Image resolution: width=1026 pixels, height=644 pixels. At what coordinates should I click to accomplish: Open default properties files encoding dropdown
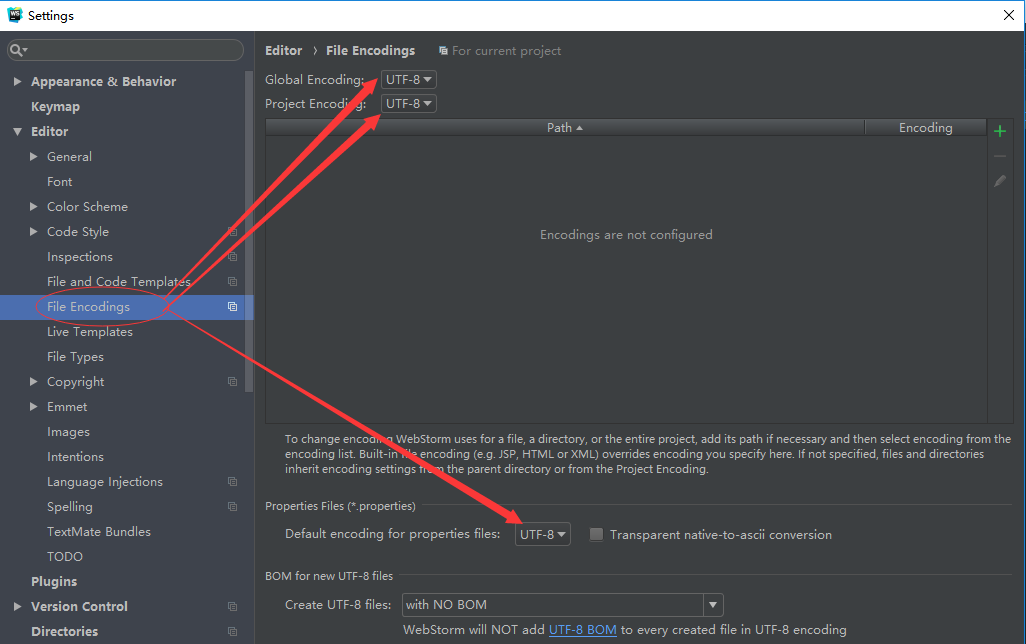point(542,534)
